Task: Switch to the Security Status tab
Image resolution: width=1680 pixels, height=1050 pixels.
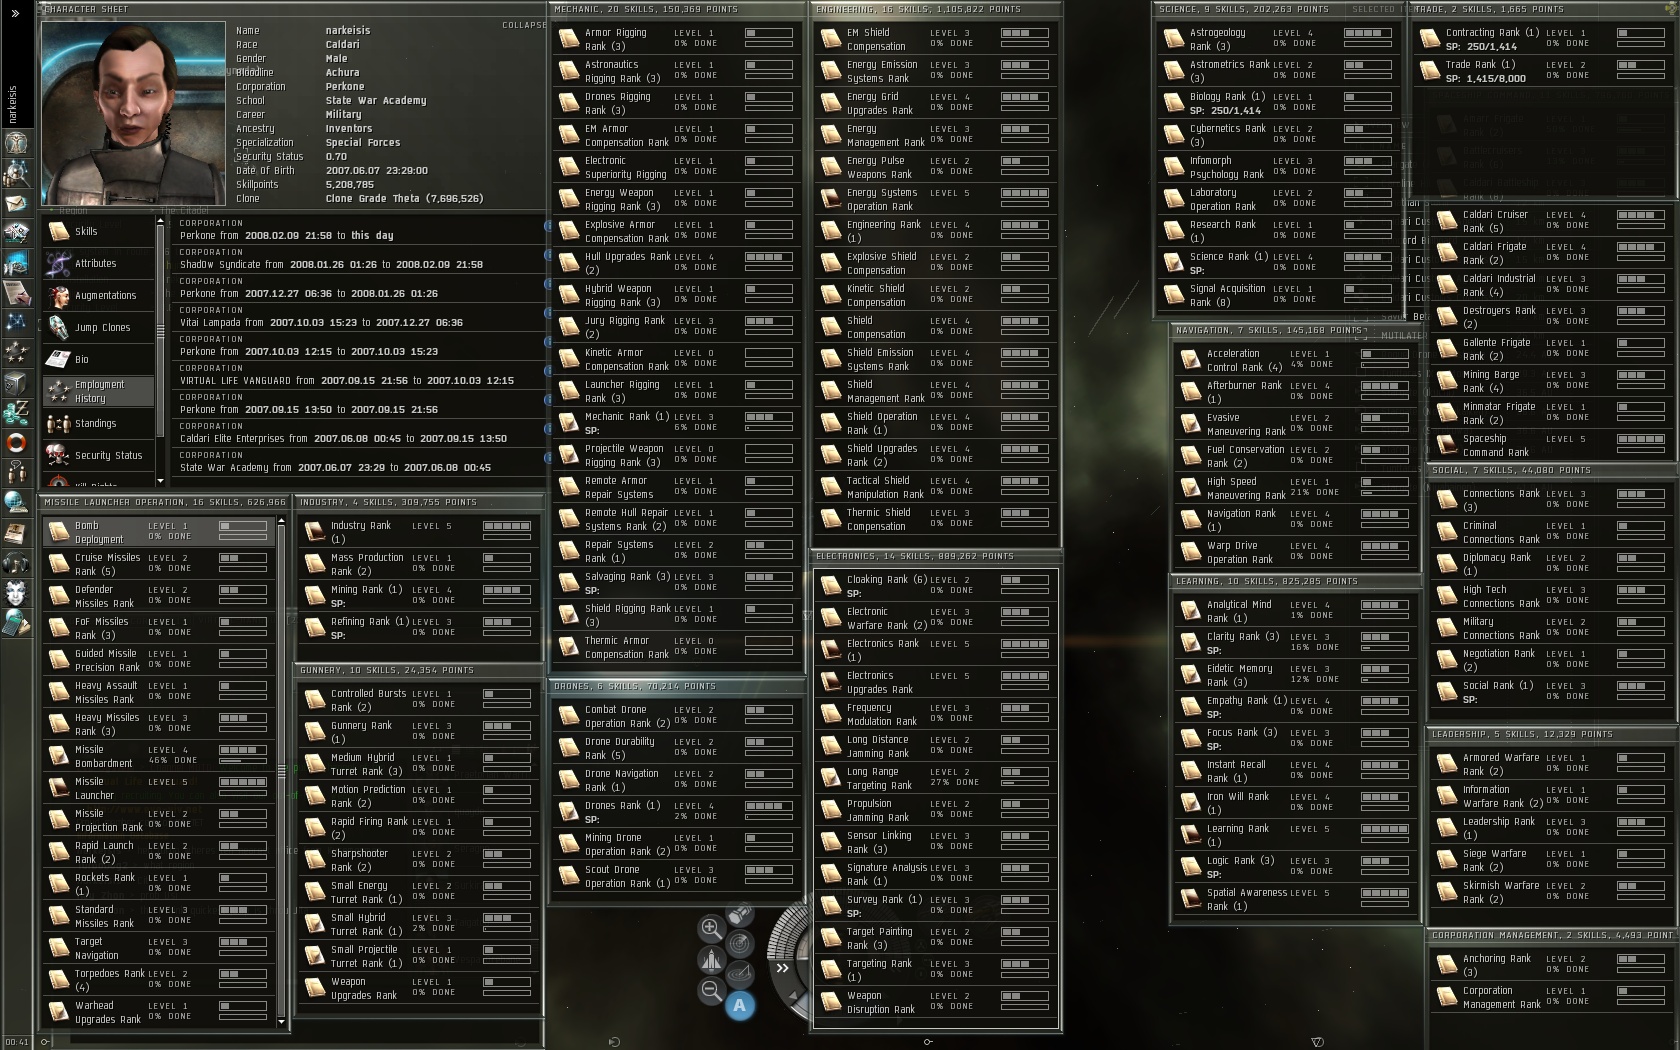Action: 98,455
